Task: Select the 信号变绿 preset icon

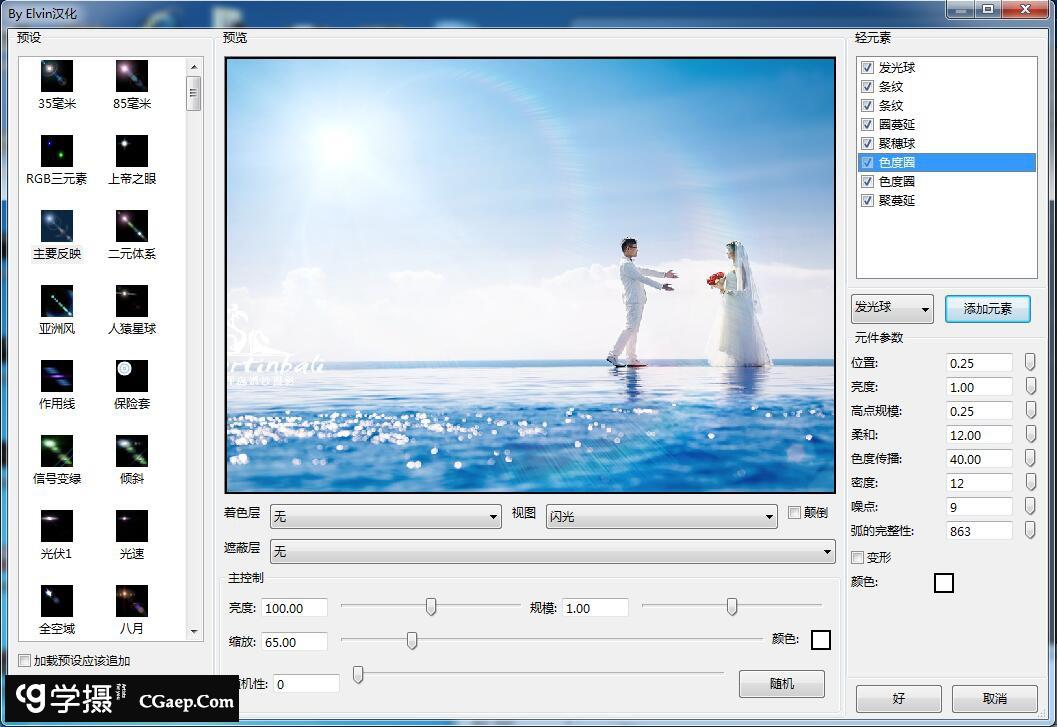Action: coord(57,451)
